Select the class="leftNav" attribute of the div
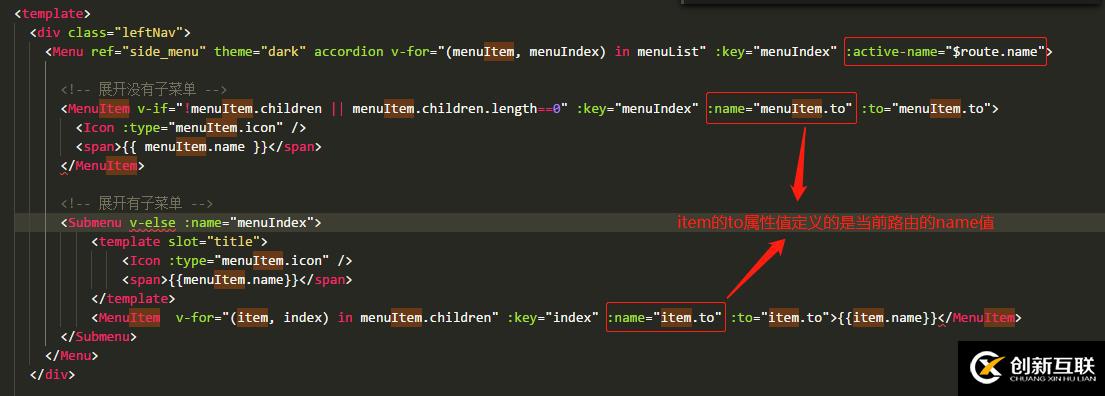This screenshot has width=1105, height=396. 125,32
